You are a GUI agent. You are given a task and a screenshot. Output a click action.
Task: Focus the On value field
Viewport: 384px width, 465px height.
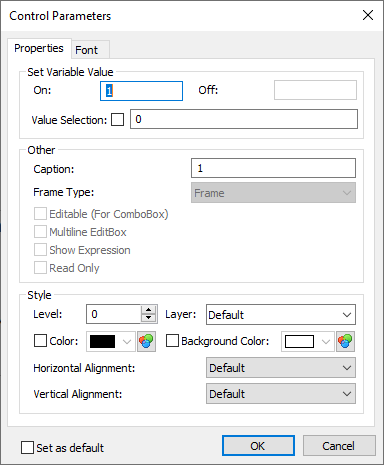pyautogui.click(x=141, y=91)
